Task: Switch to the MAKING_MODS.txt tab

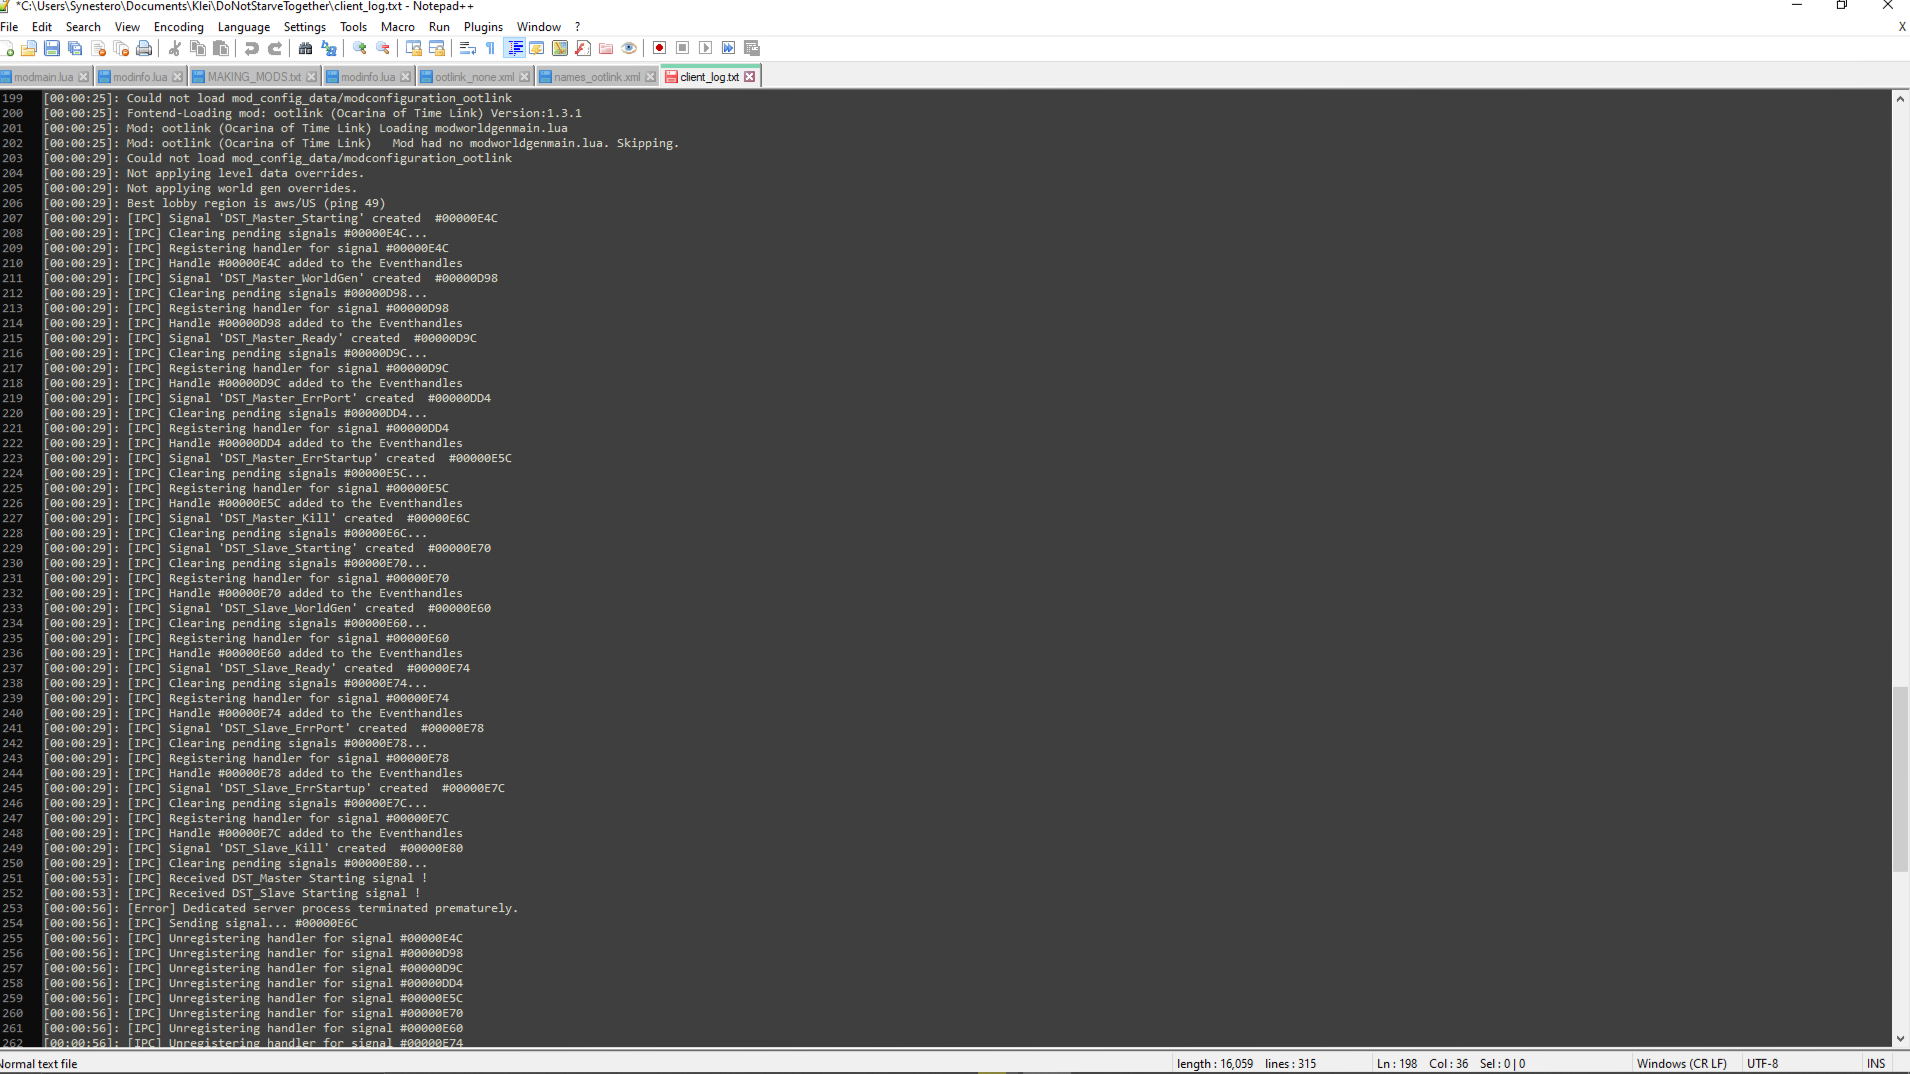Action: (x=253, y=77)
